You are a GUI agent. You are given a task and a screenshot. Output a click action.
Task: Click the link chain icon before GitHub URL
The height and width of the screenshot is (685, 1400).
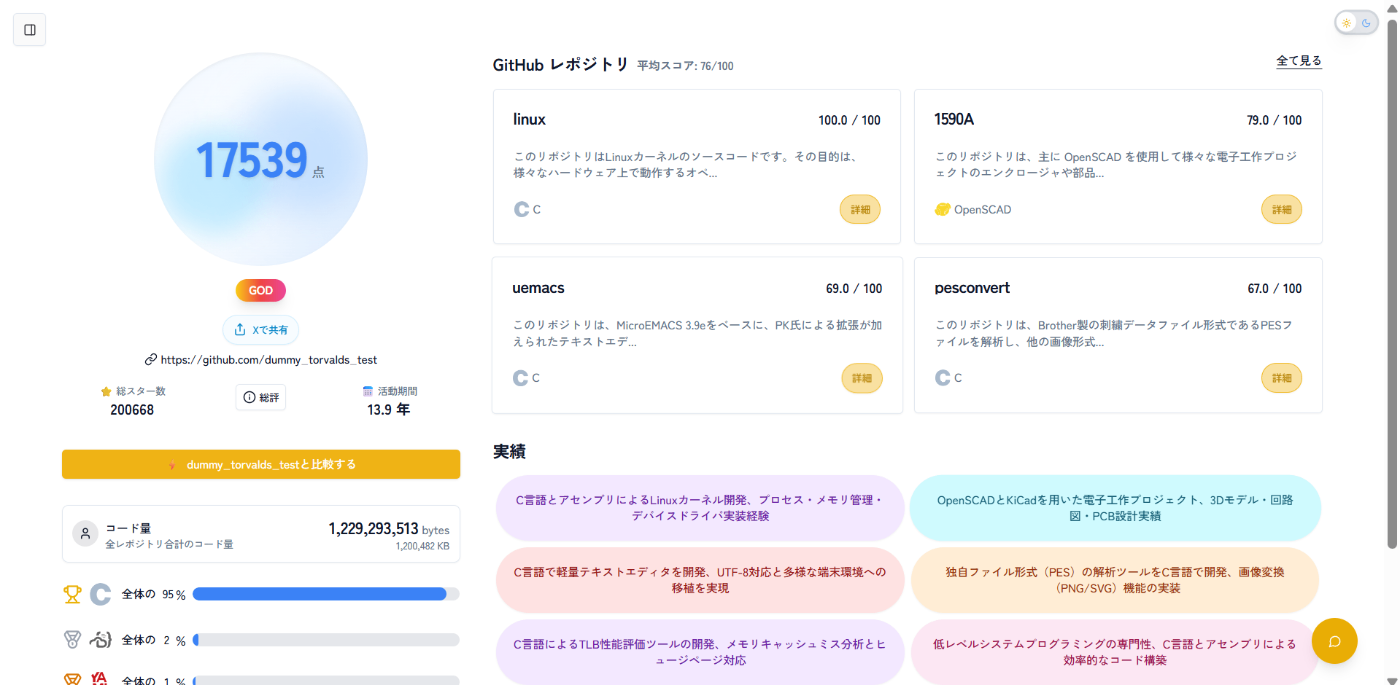coord(151,359)
